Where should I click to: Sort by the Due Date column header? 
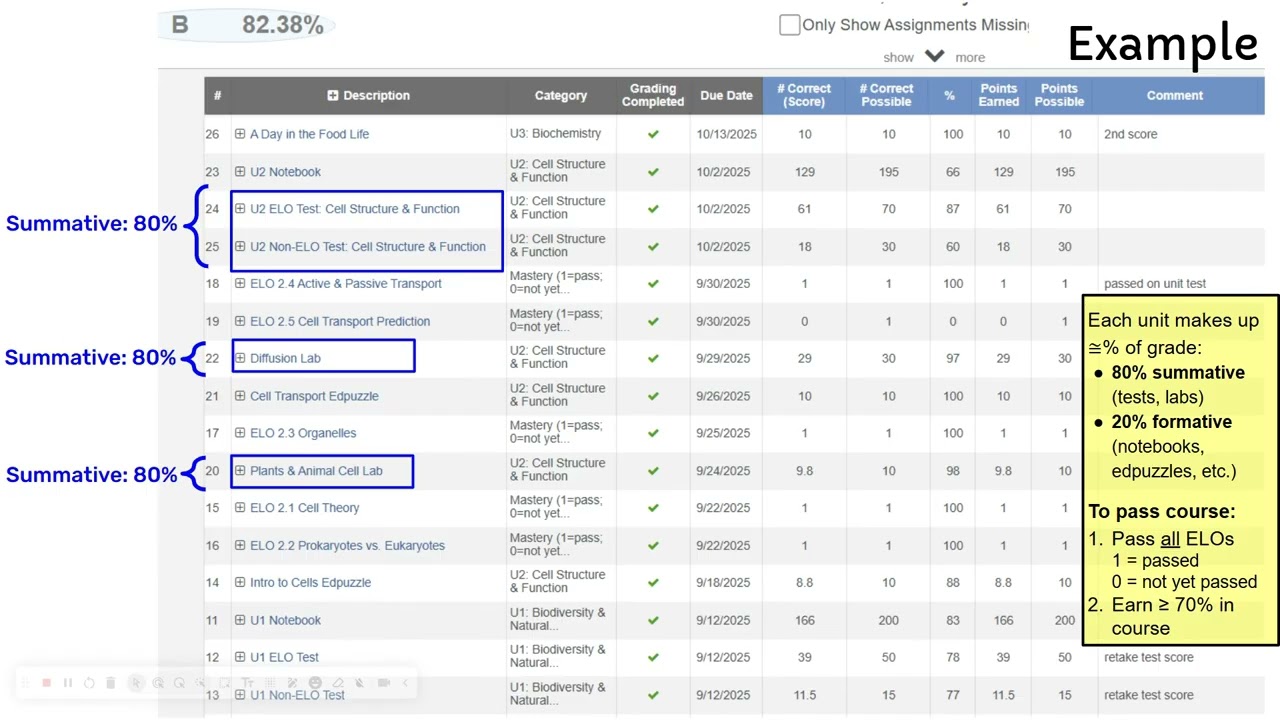[x=726, y=96]
